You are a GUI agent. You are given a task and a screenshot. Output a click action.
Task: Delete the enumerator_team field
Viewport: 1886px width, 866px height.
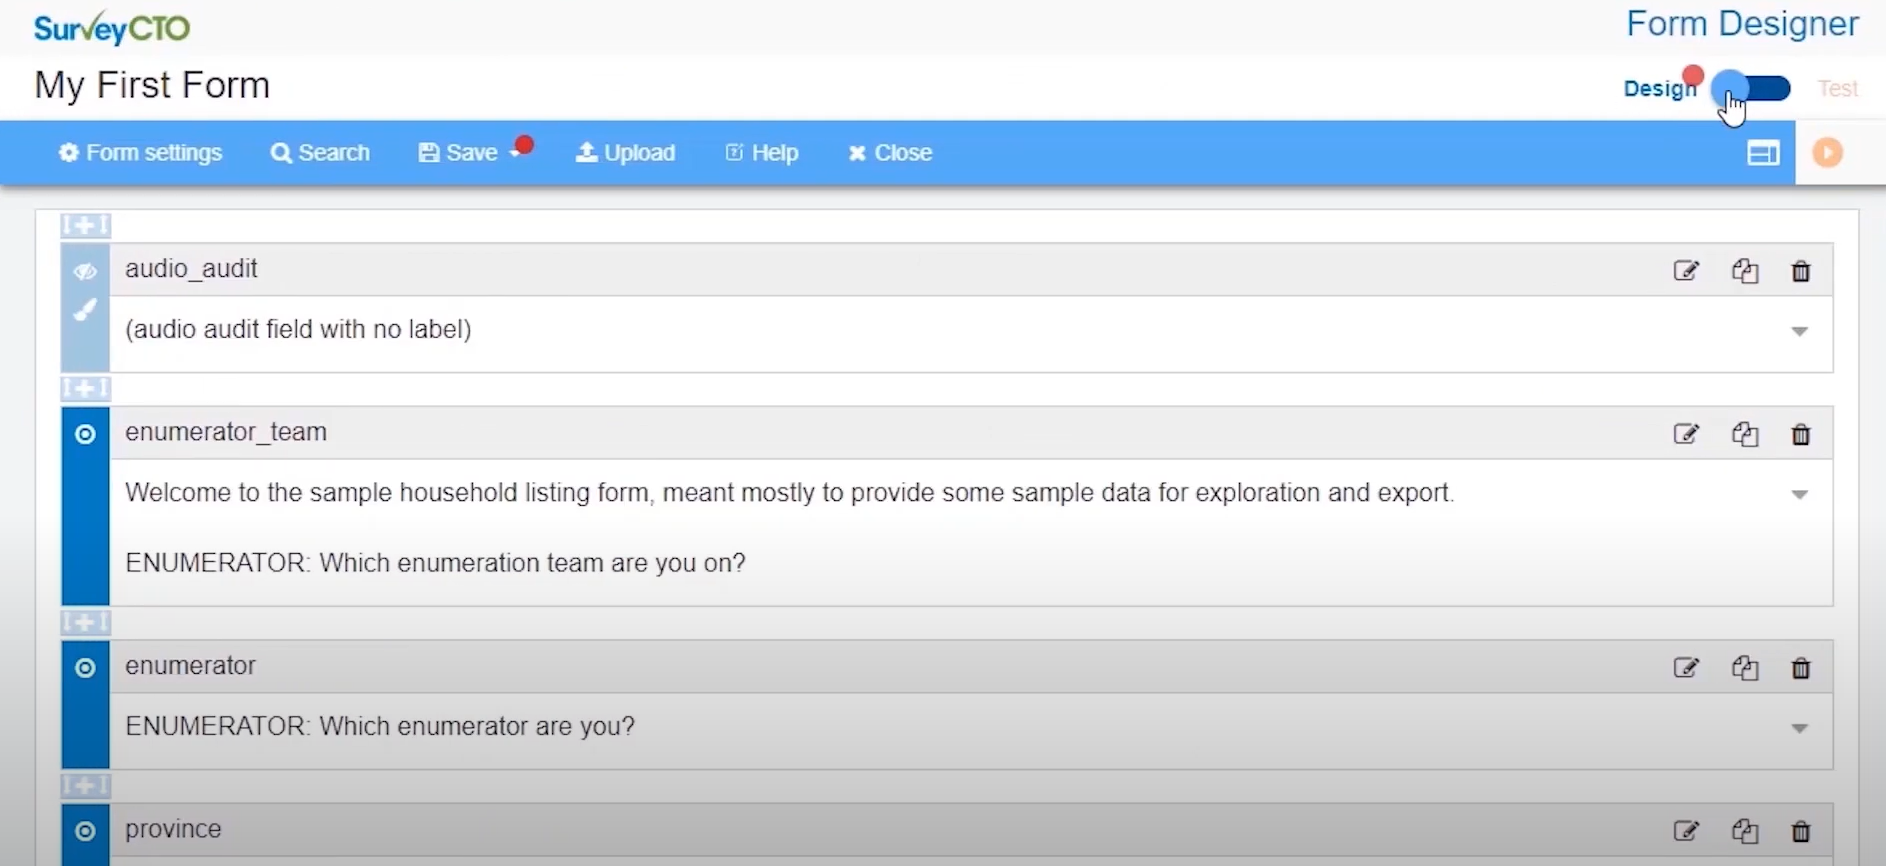tap(1801, 434)
